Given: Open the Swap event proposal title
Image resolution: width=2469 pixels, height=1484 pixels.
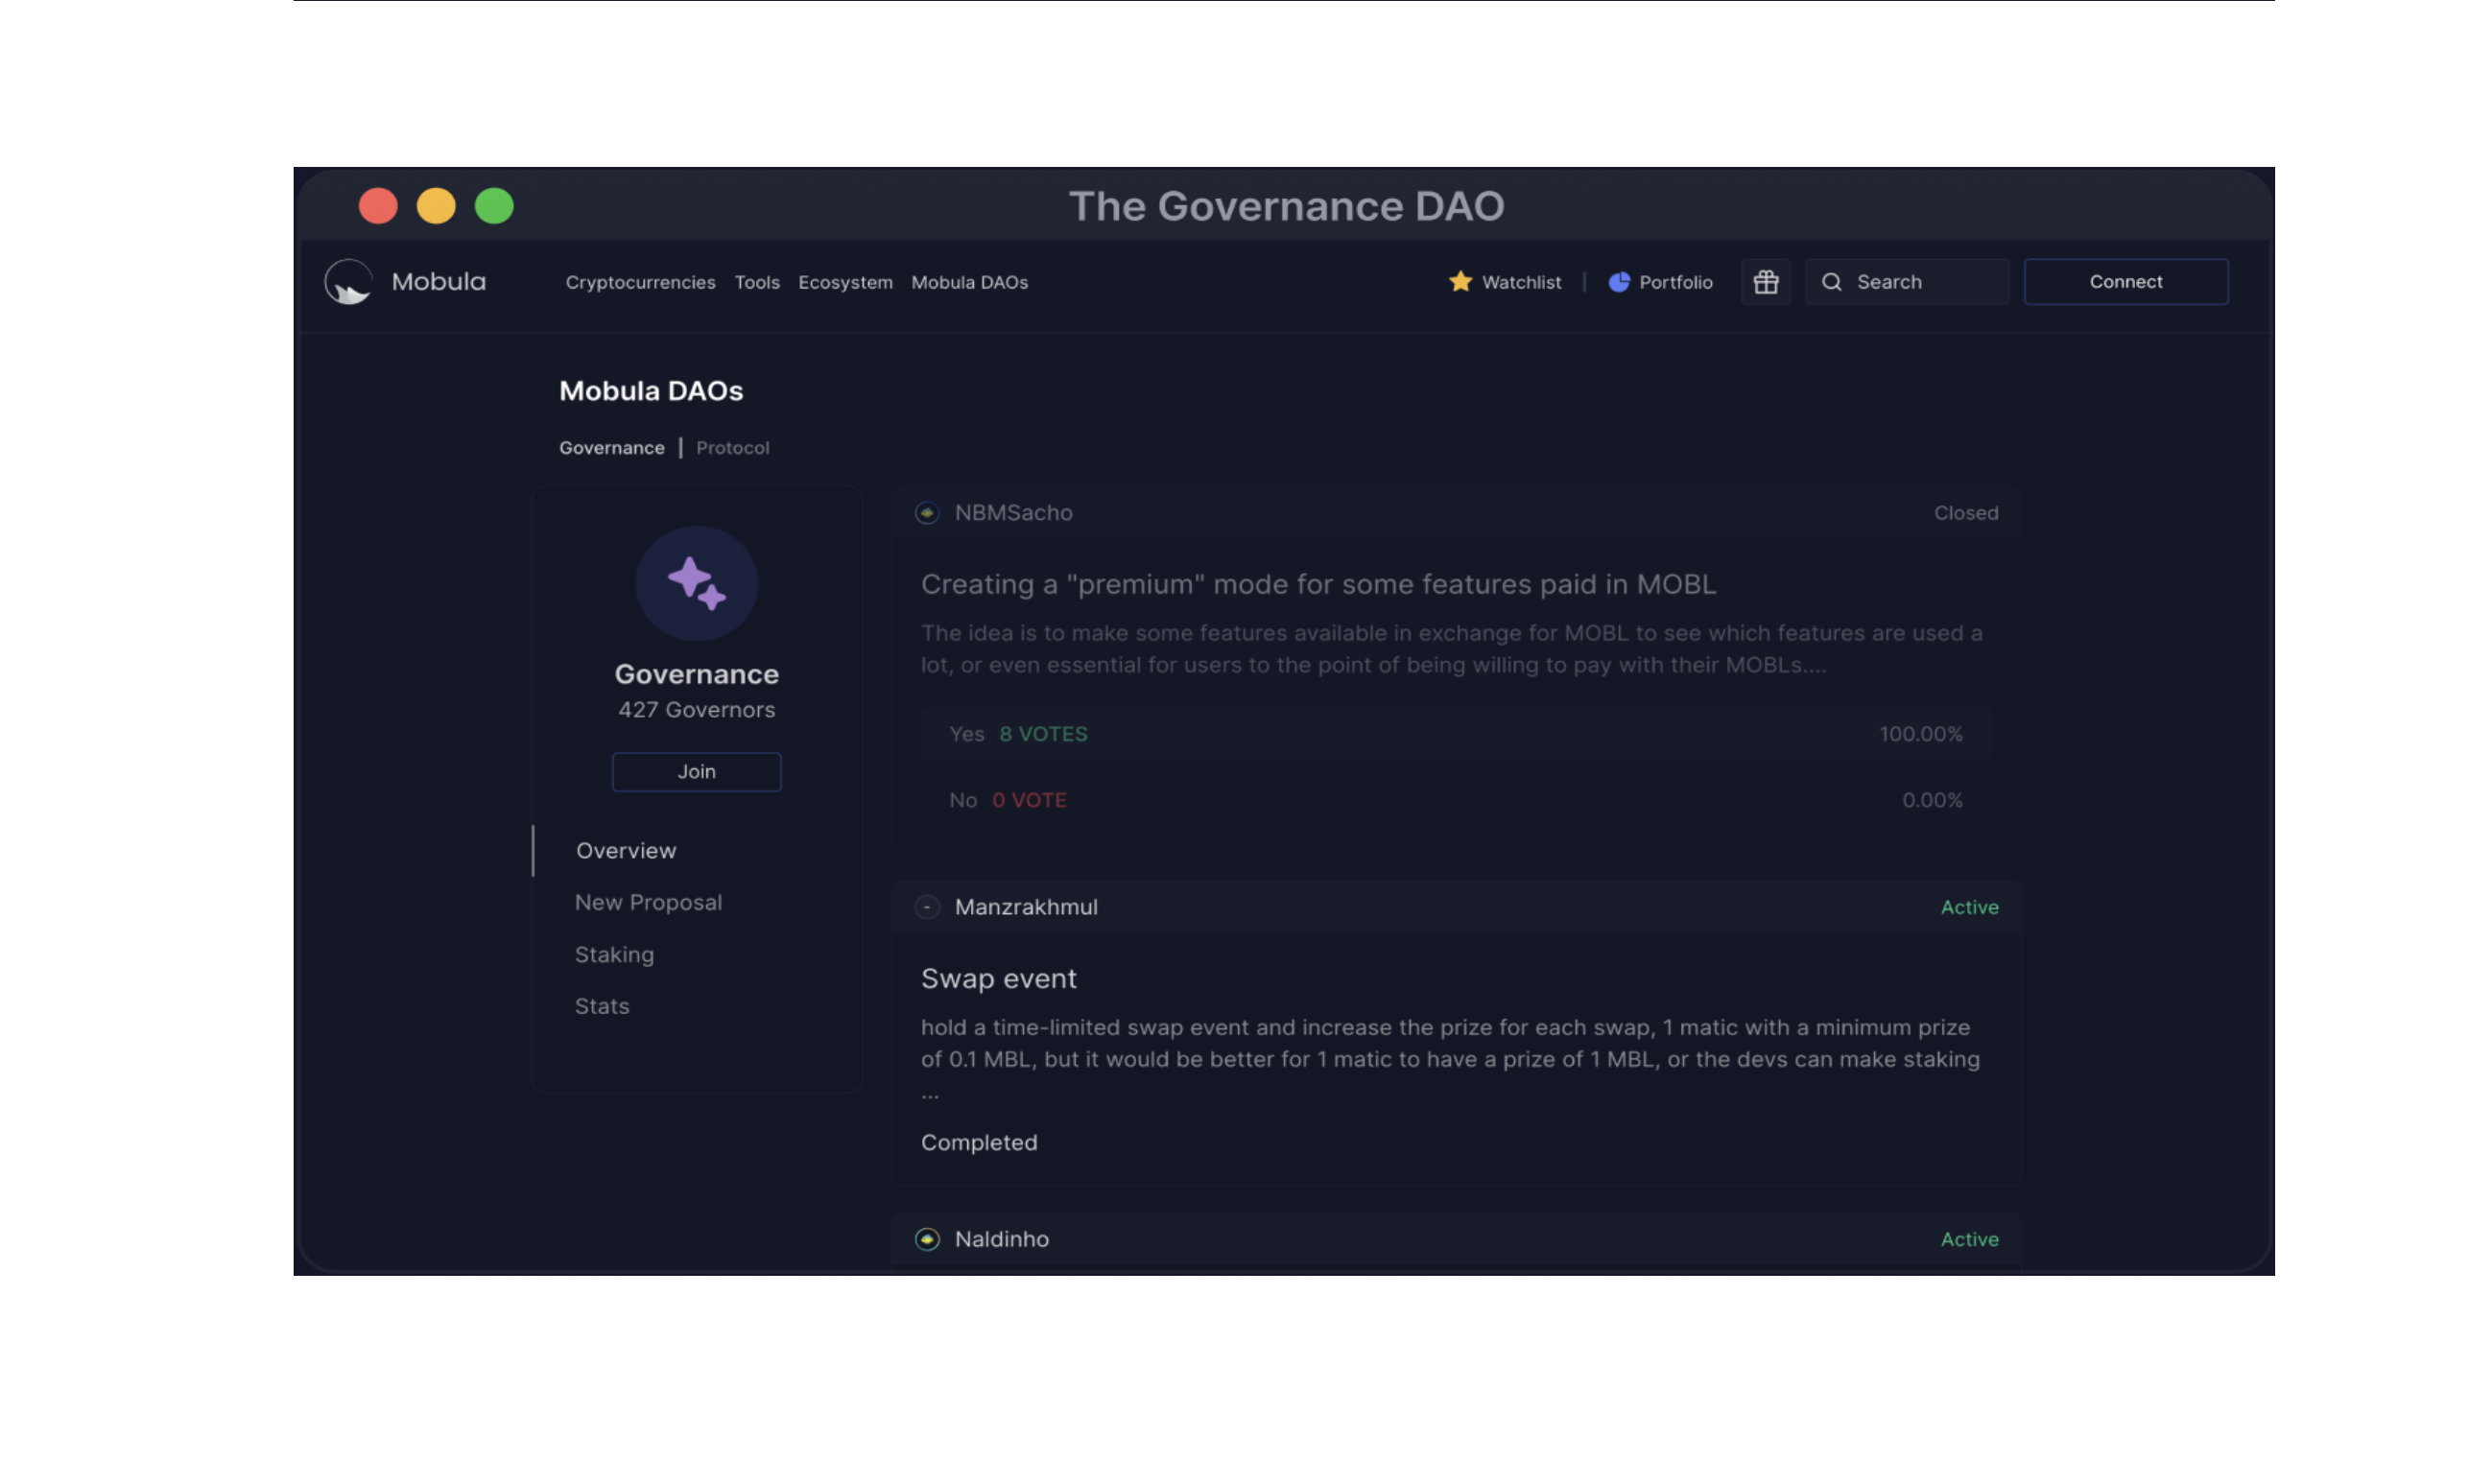Looking at the screenshot, I should [998, 978].
